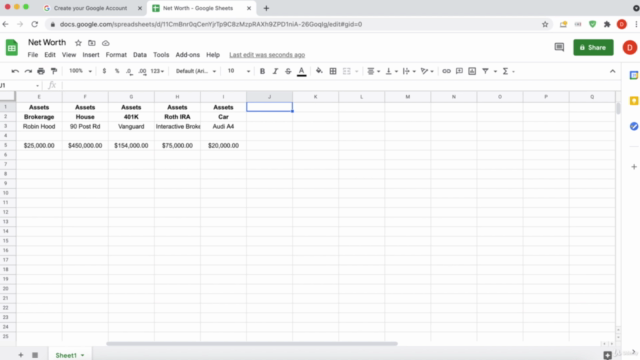The width and height of the screenshot is (640, 360).
Task: Open Tasks in the side panel
Action: click(634, 126)
